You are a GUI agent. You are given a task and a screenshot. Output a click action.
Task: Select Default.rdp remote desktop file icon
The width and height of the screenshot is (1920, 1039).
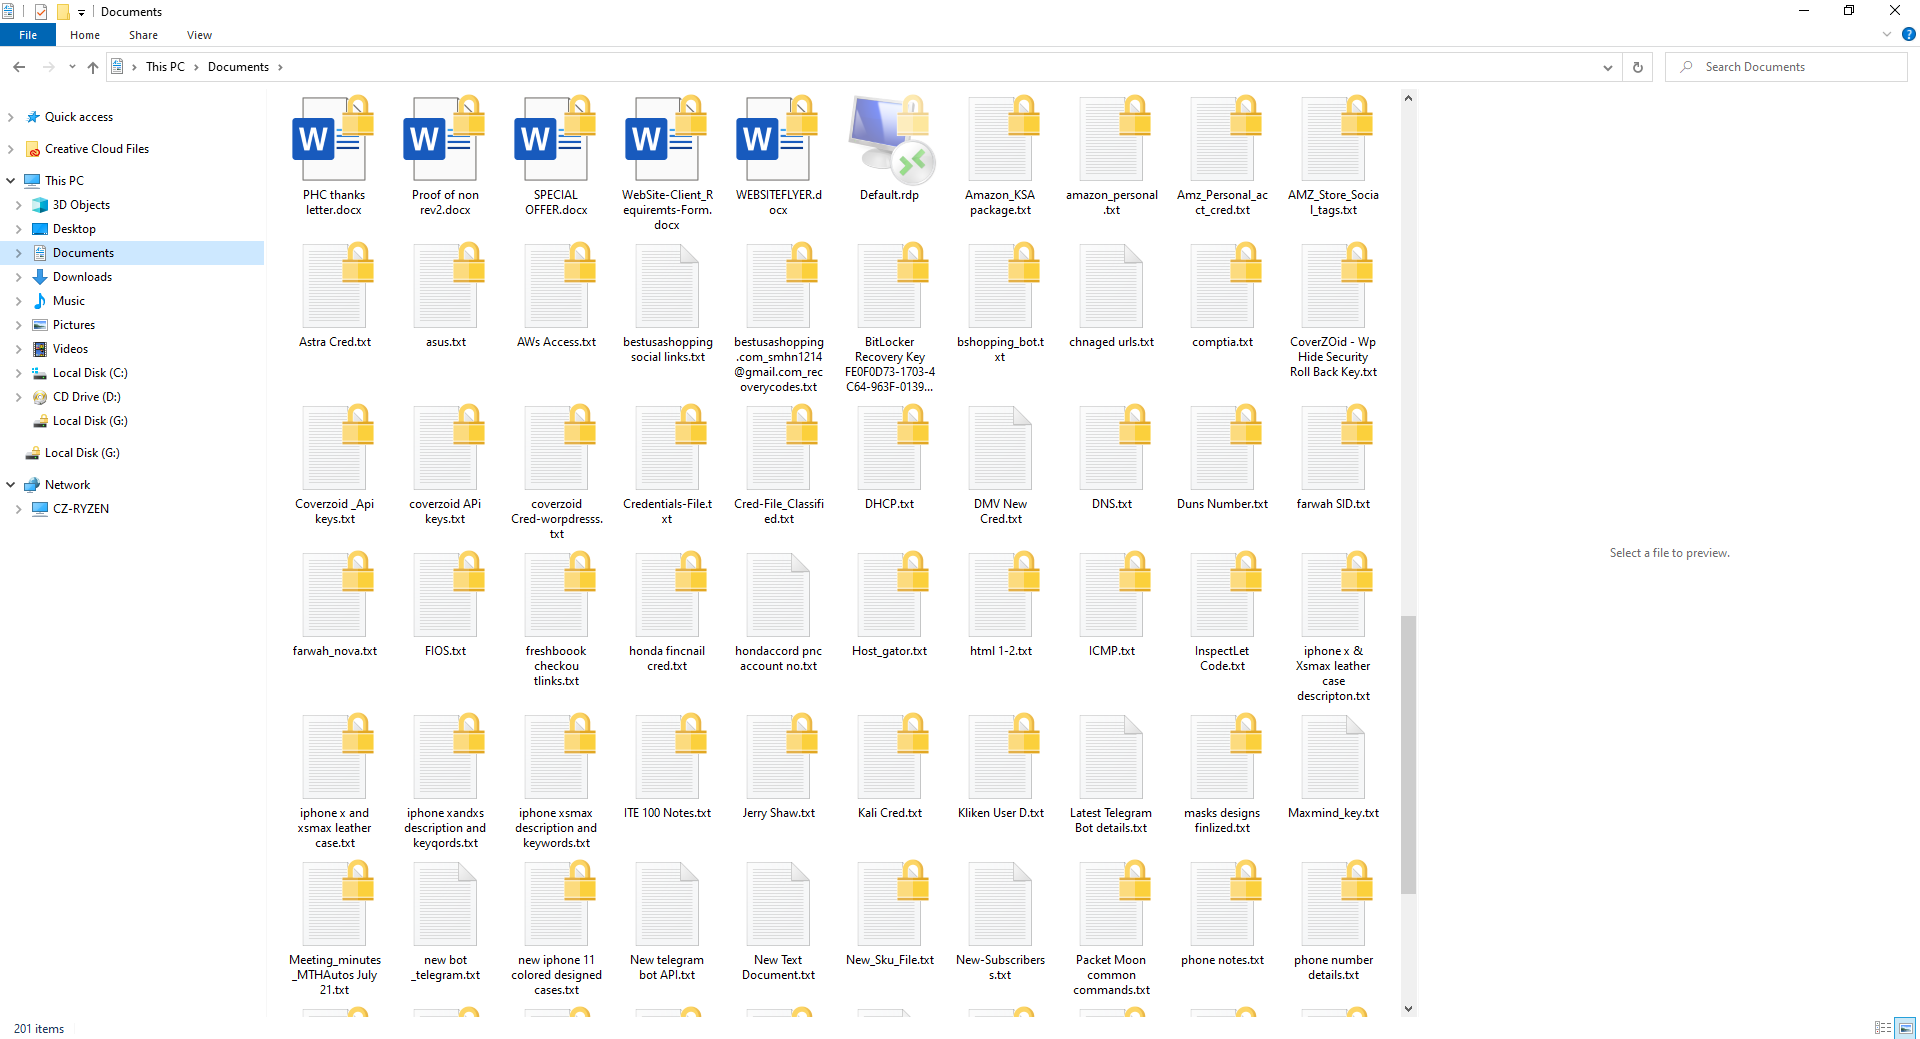tap(889, 140)
